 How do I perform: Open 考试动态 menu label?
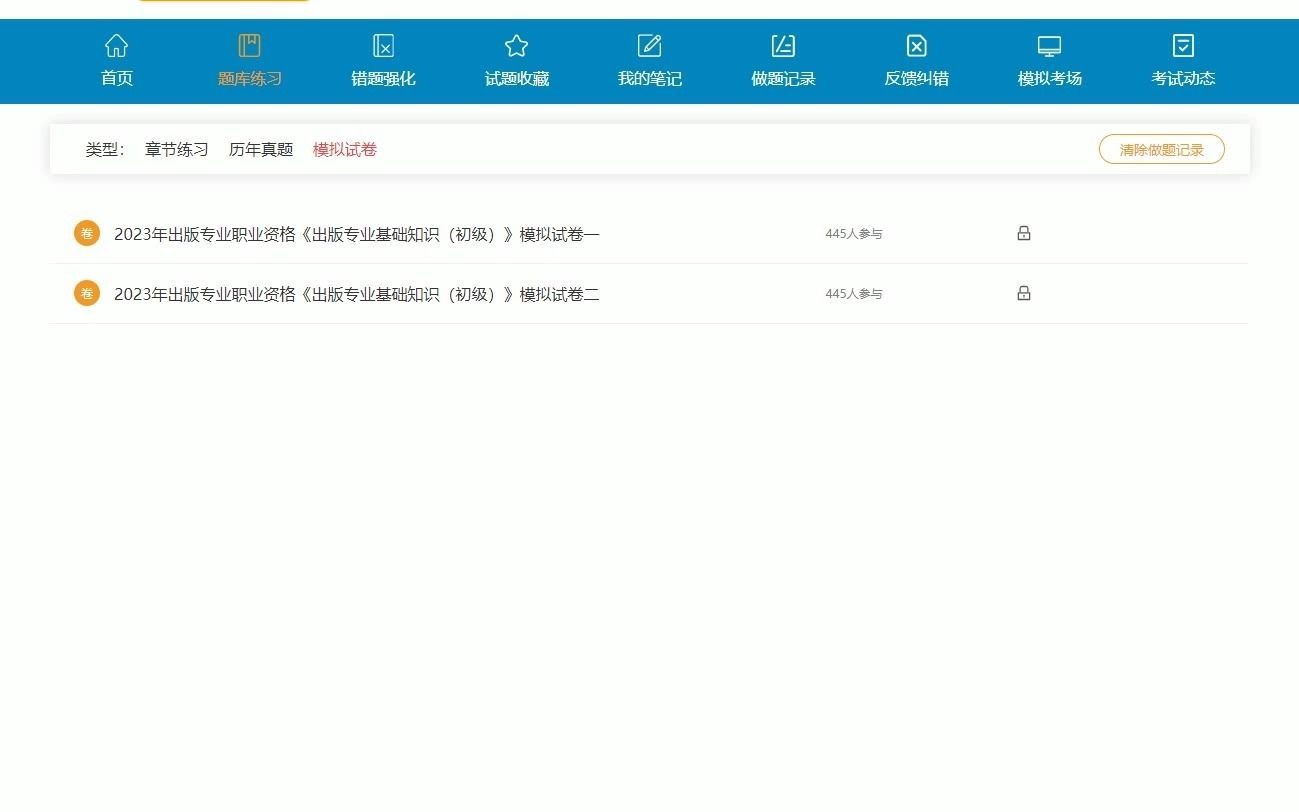click(x=1183, y=79)
